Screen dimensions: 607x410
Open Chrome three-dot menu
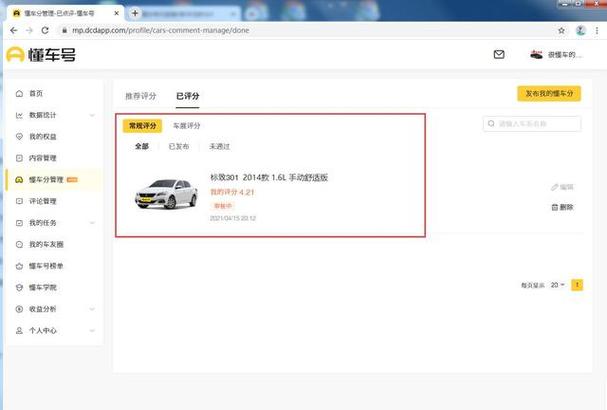597,30
